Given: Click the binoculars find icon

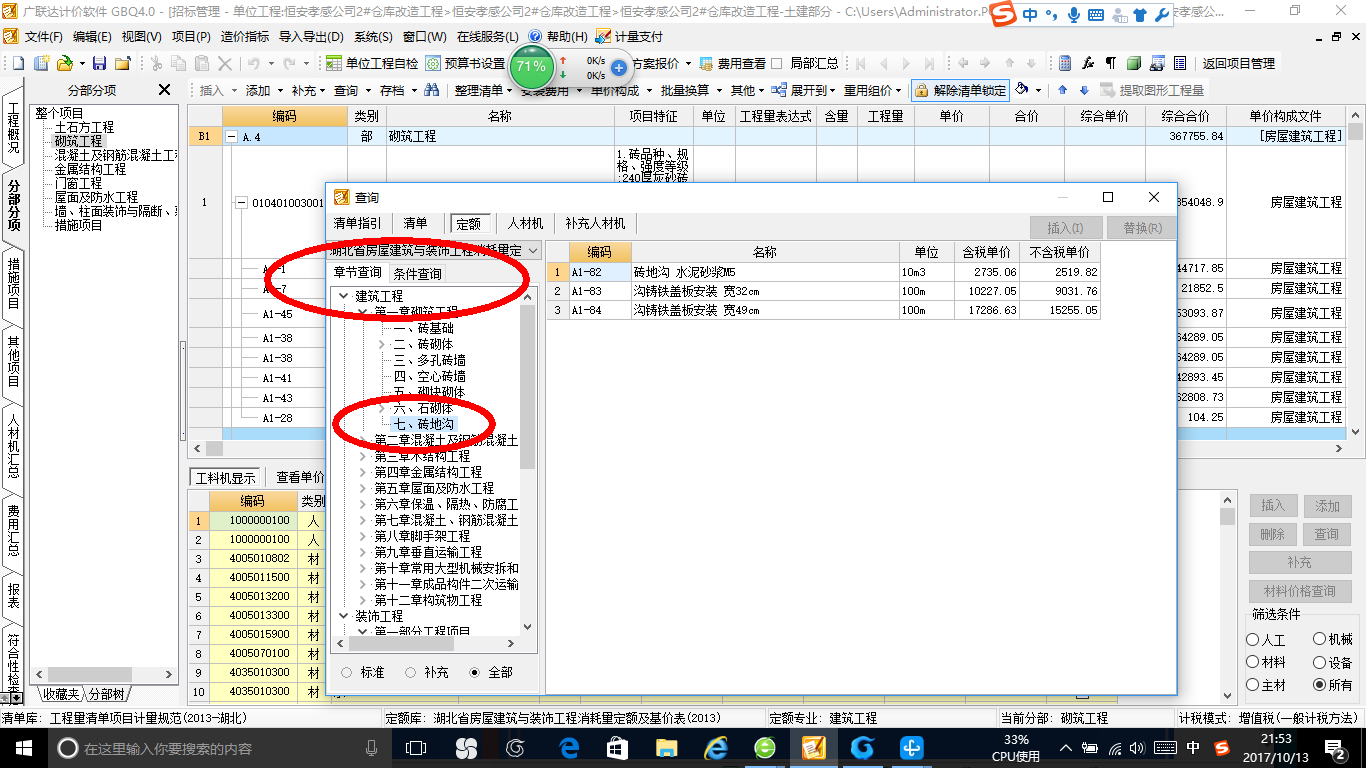Looking at the screenshot, I should point(432,90).
